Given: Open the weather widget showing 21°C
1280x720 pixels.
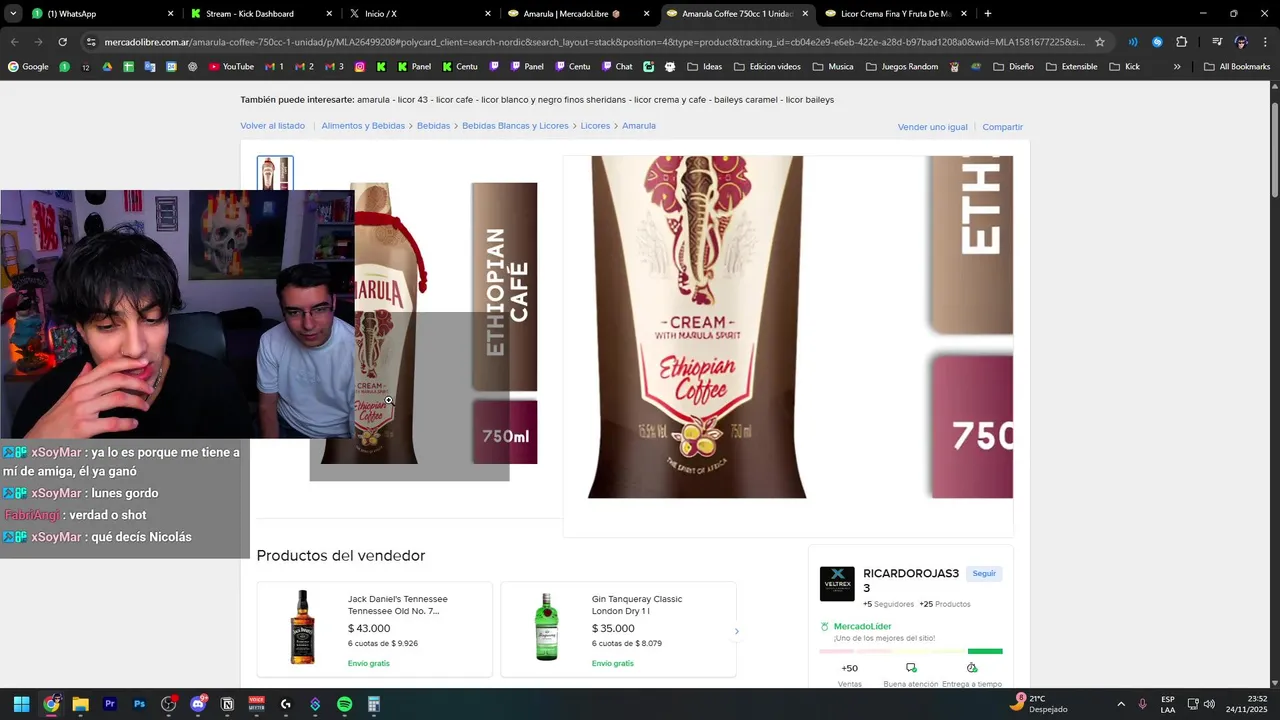Looking at the screenshot, I should point(1040,704).
